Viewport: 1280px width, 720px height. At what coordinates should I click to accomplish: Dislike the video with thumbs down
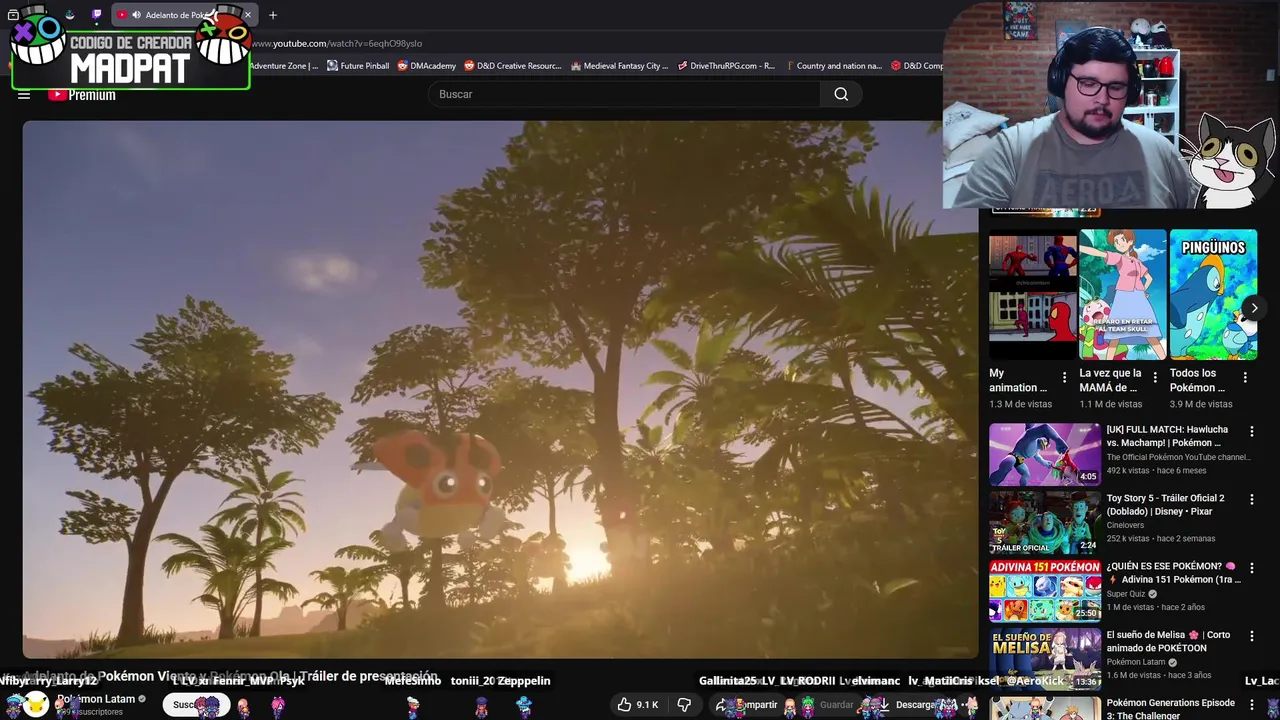(x=684, y=705)
